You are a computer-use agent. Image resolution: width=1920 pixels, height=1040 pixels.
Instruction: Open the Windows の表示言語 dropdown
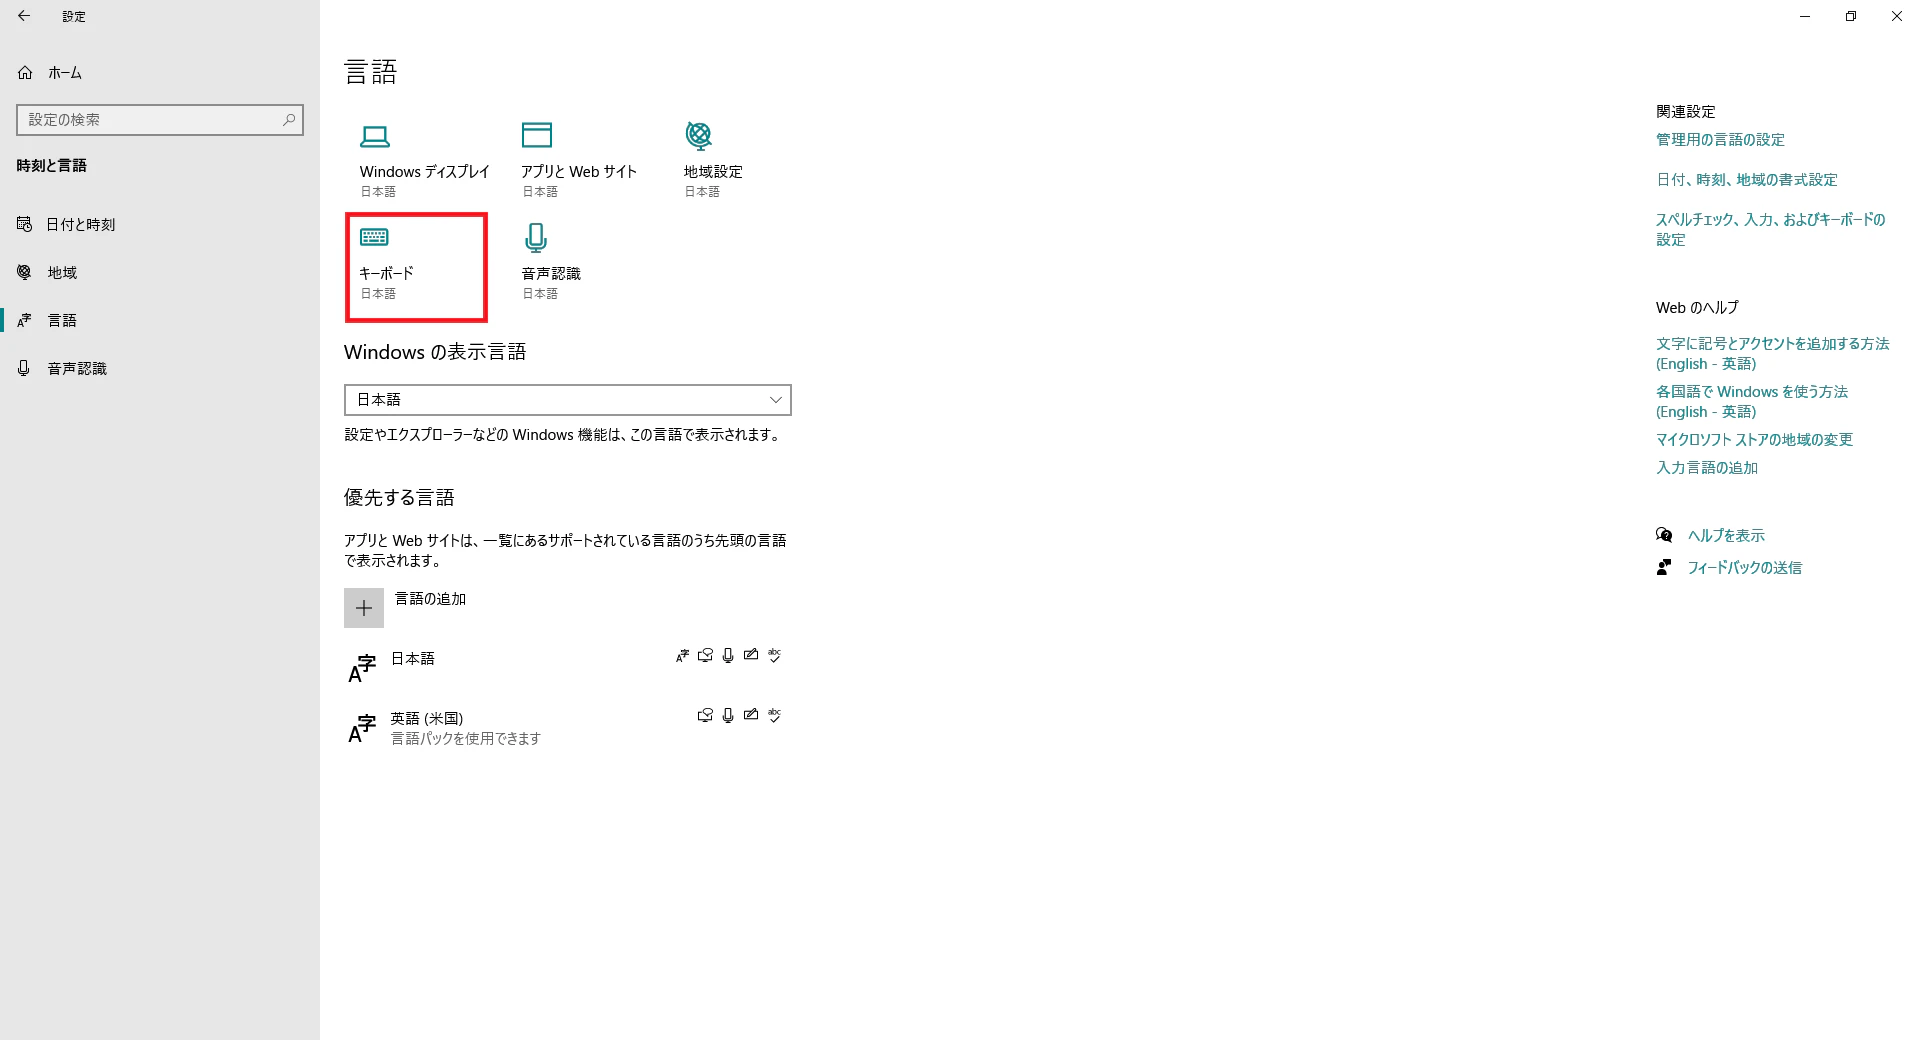coord(568,400)
